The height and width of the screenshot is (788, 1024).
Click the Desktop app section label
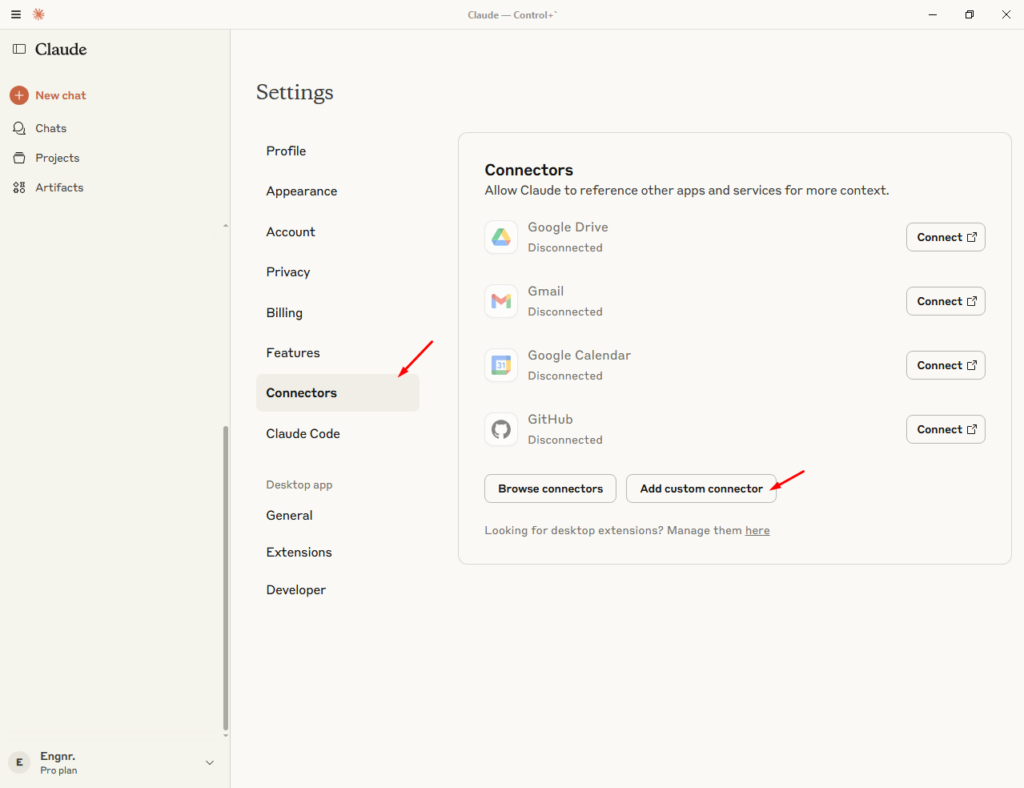pos(299,484)
